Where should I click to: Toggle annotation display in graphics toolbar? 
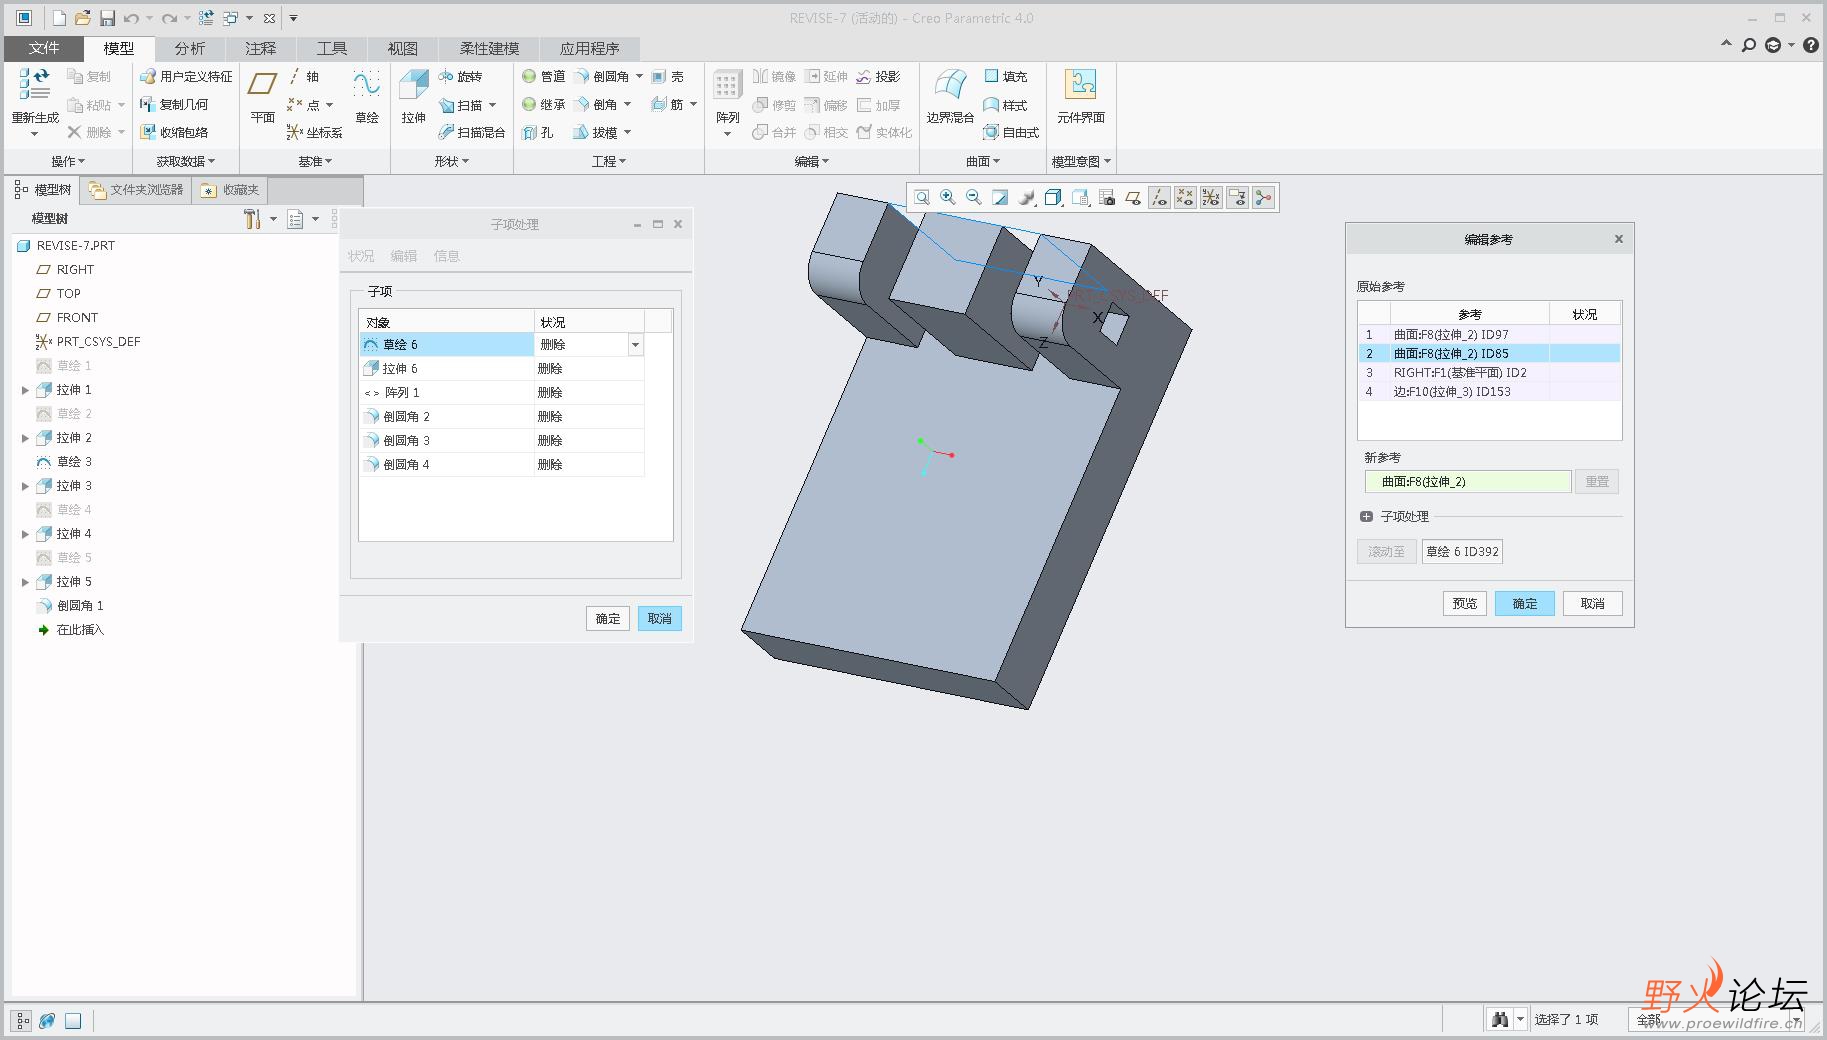tap(1237, 198)
